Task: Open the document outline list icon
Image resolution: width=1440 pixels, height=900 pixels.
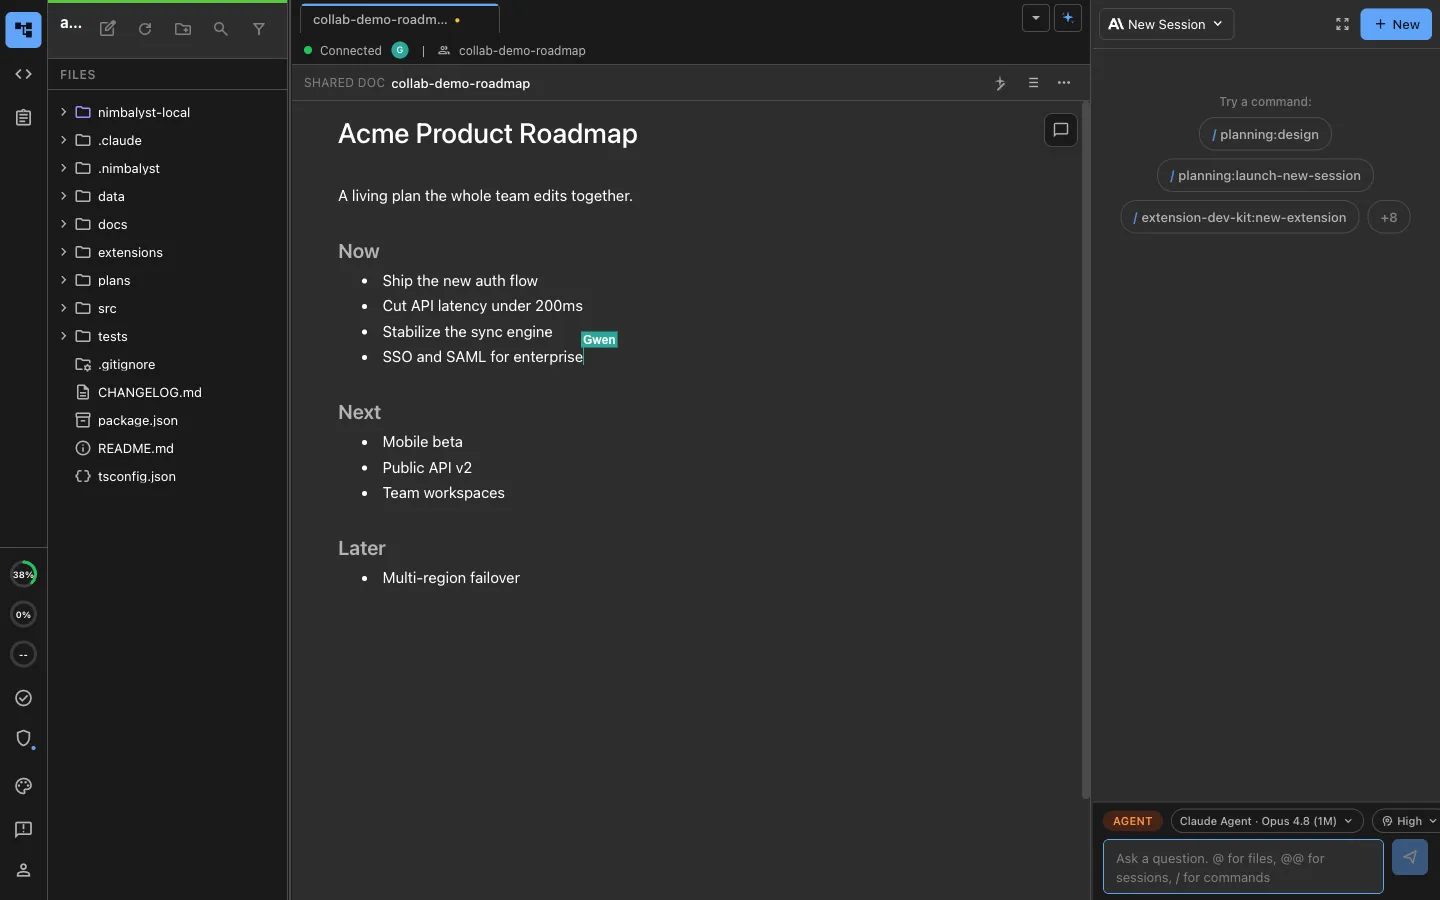Action: pyautogui.click(x=1033, y=83)
